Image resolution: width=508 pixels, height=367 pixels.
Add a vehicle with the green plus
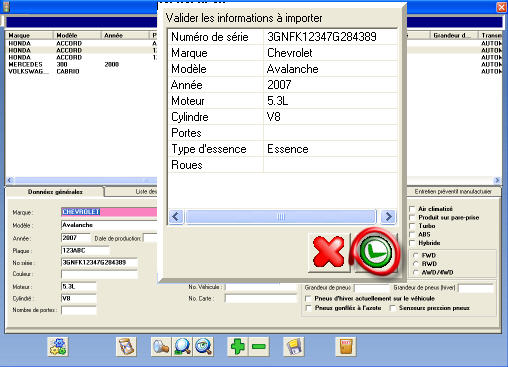point(238,347)
